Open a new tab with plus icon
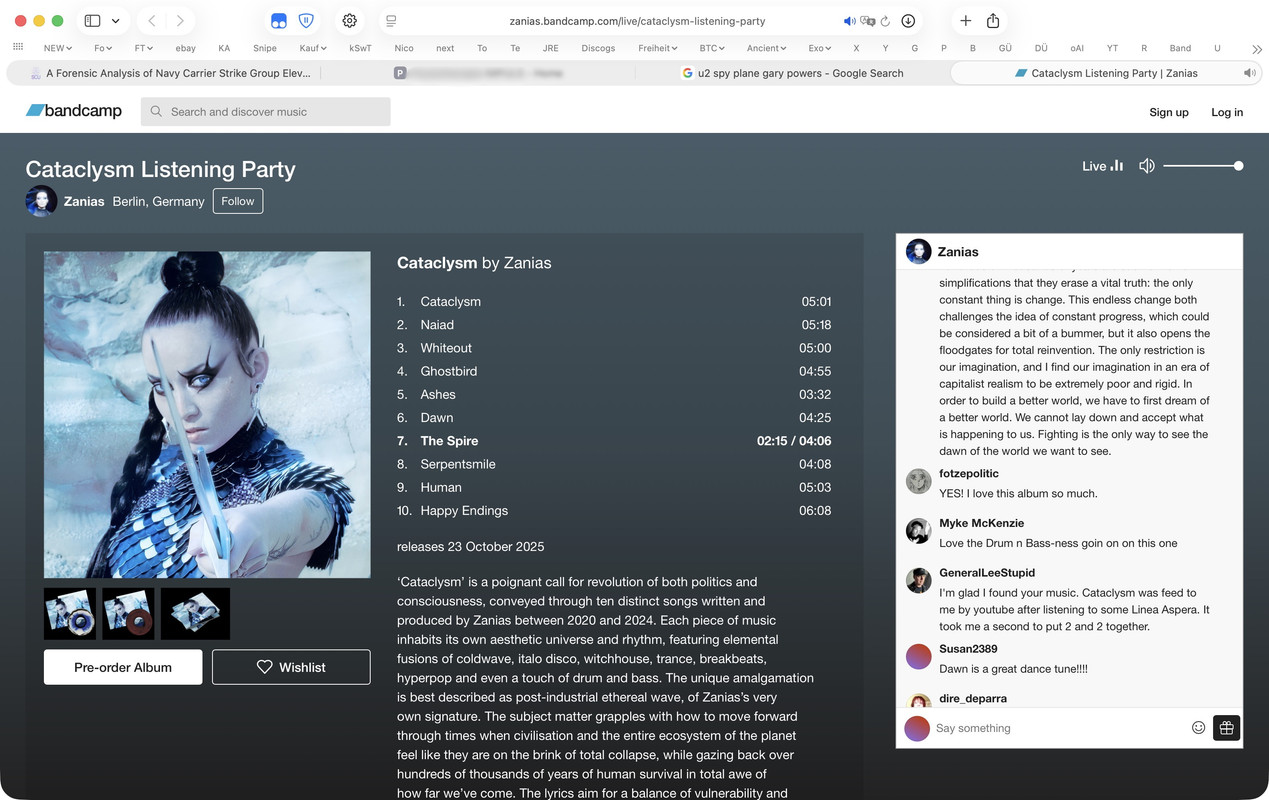 click(x=965, y=21)
